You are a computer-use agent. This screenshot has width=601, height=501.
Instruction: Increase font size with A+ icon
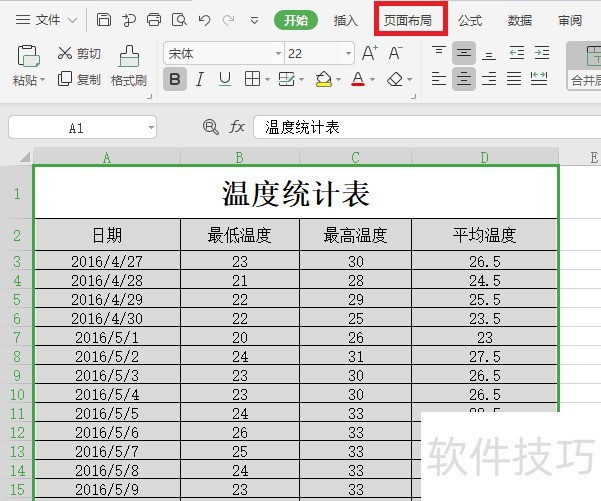click(370, 53)
